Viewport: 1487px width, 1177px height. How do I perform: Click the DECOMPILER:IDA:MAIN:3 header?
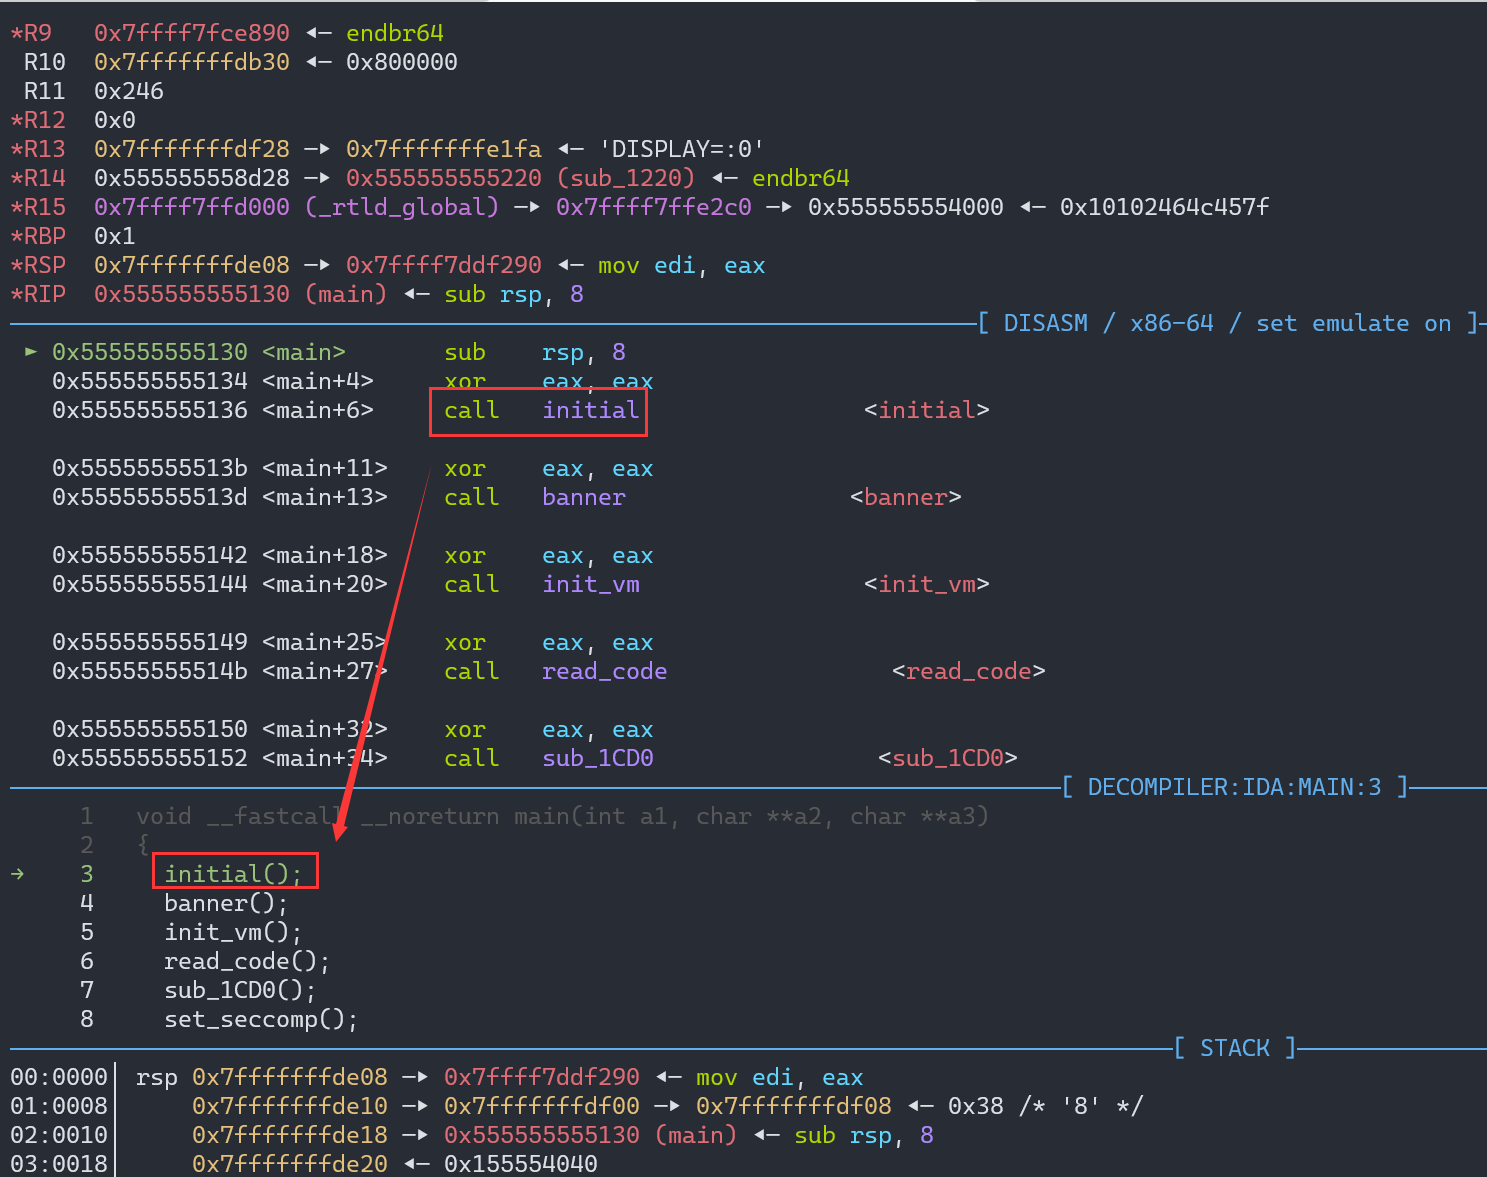(x=1235, y=787)
